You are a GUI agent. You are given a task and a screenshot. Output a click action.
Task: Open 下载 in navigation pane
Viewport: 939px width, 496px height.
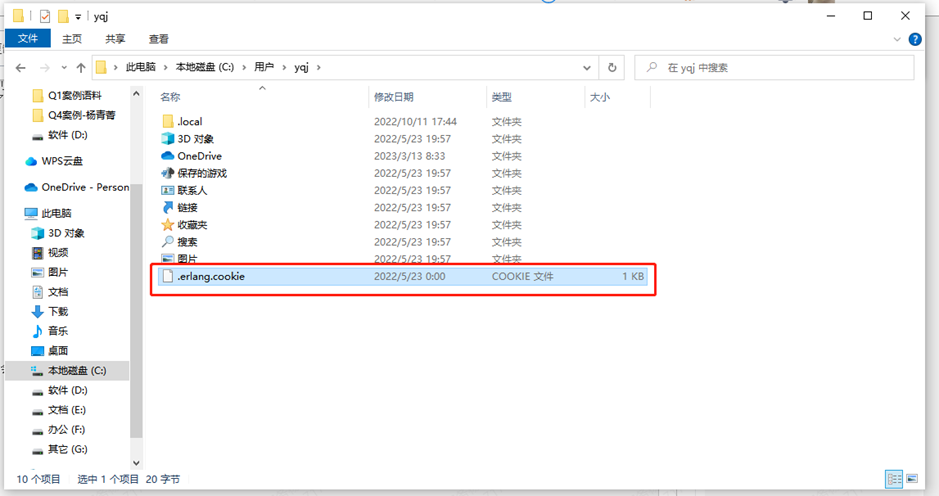click(x=57, y=311)
